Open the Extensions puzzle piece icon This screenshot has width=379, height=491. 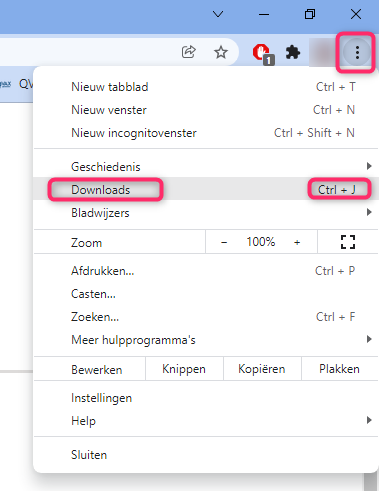click(293, 52)
